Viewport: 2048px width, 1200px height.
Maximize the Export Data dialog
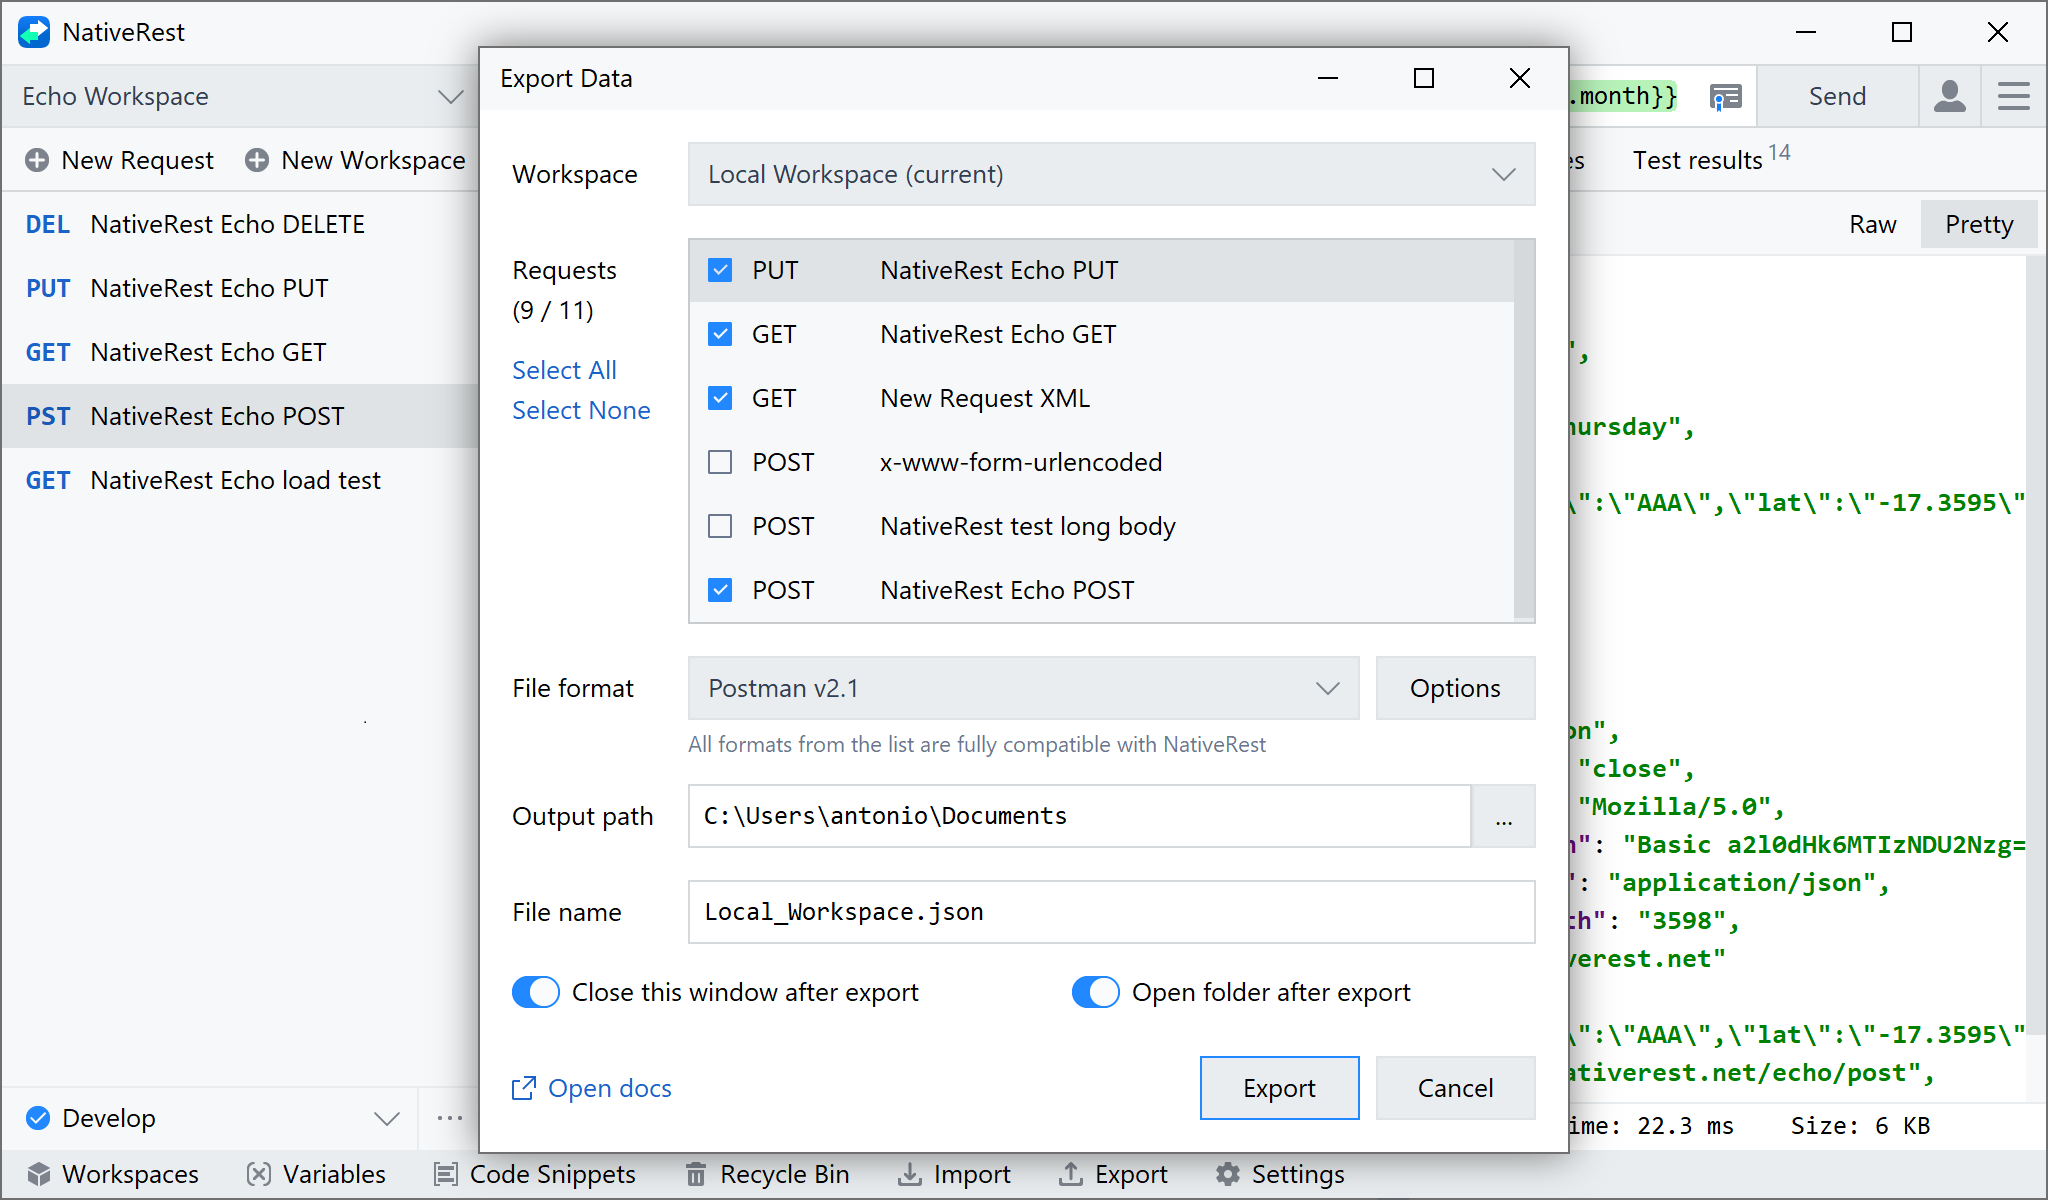coord(1424,78)
